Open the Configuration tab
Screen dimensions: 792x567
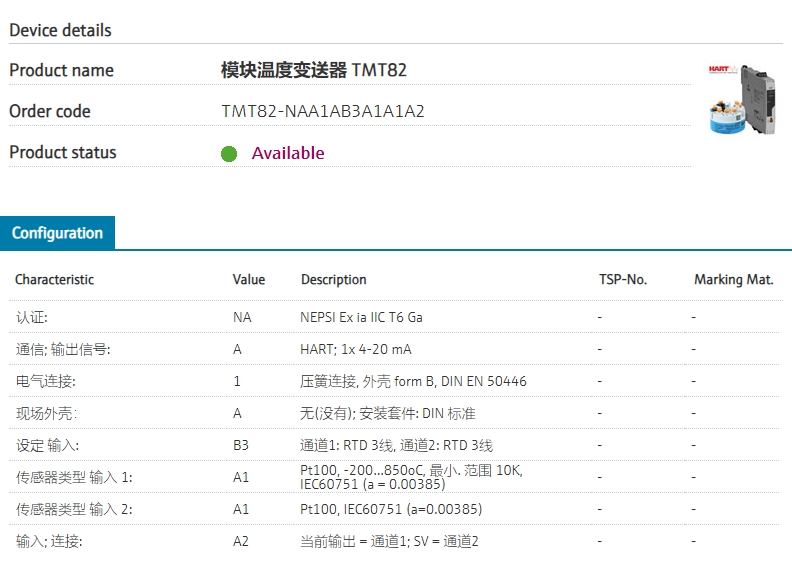coord(58,233)
